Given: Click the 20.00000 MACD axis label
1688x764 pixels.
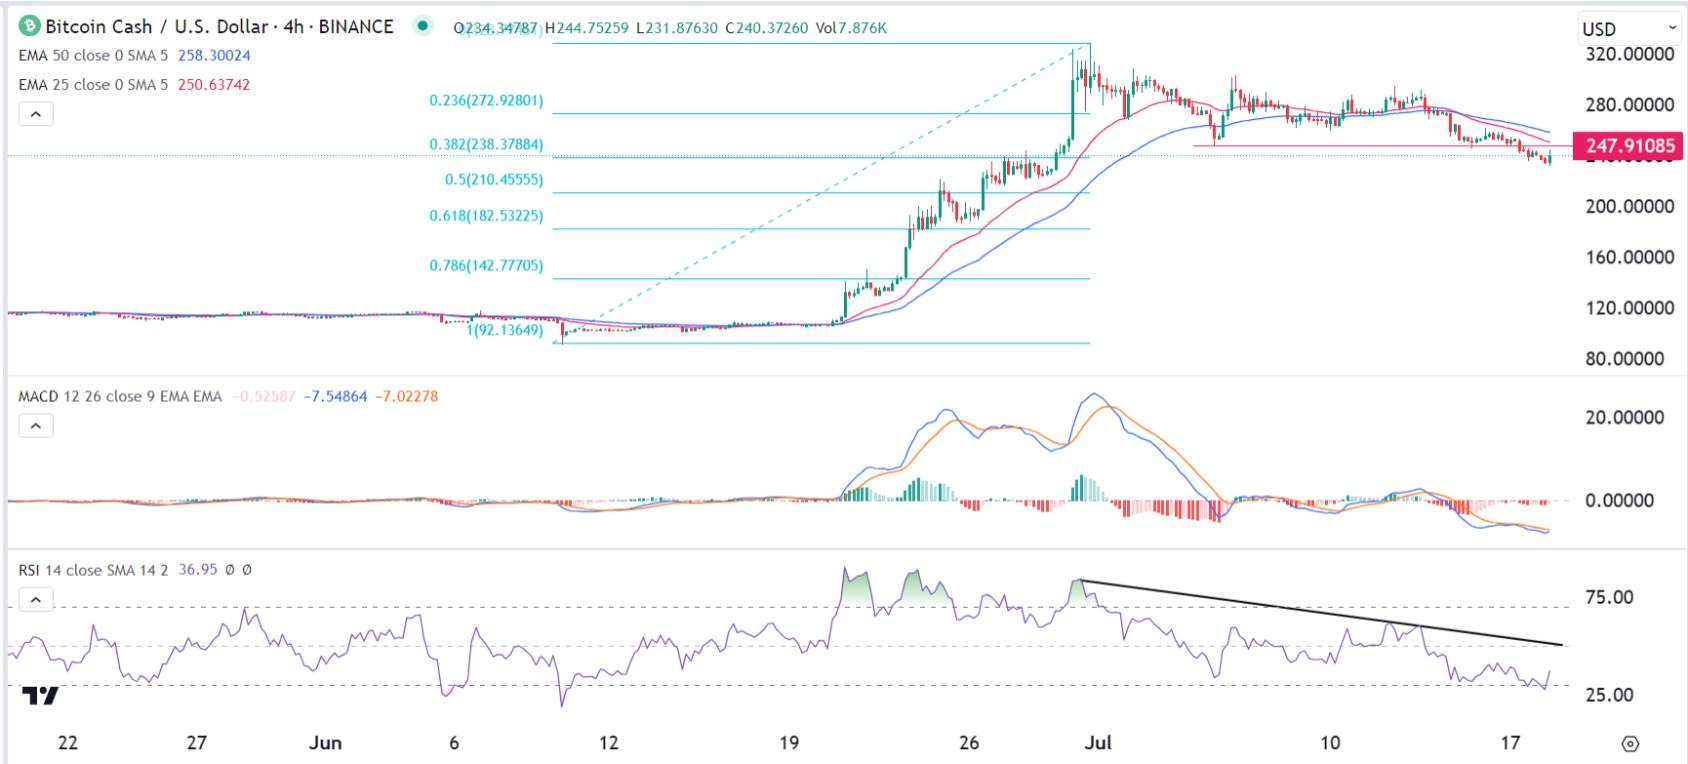Looking at the screenshot, I should click(1624, 418).
